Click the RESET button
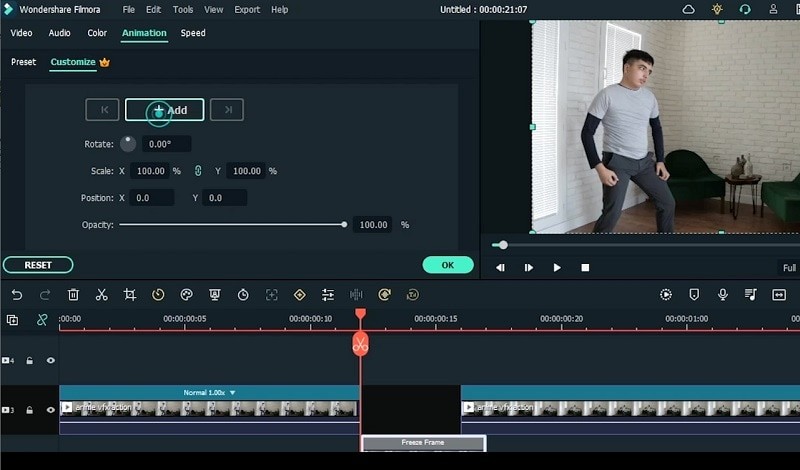 point(38,265)
